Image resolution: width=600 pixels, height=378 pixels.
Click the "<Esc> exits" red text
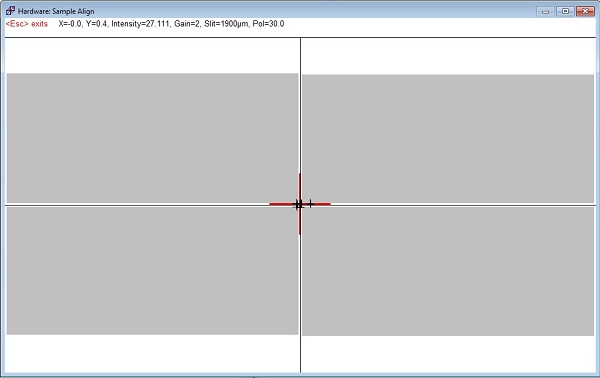click(x=27, y=24)
